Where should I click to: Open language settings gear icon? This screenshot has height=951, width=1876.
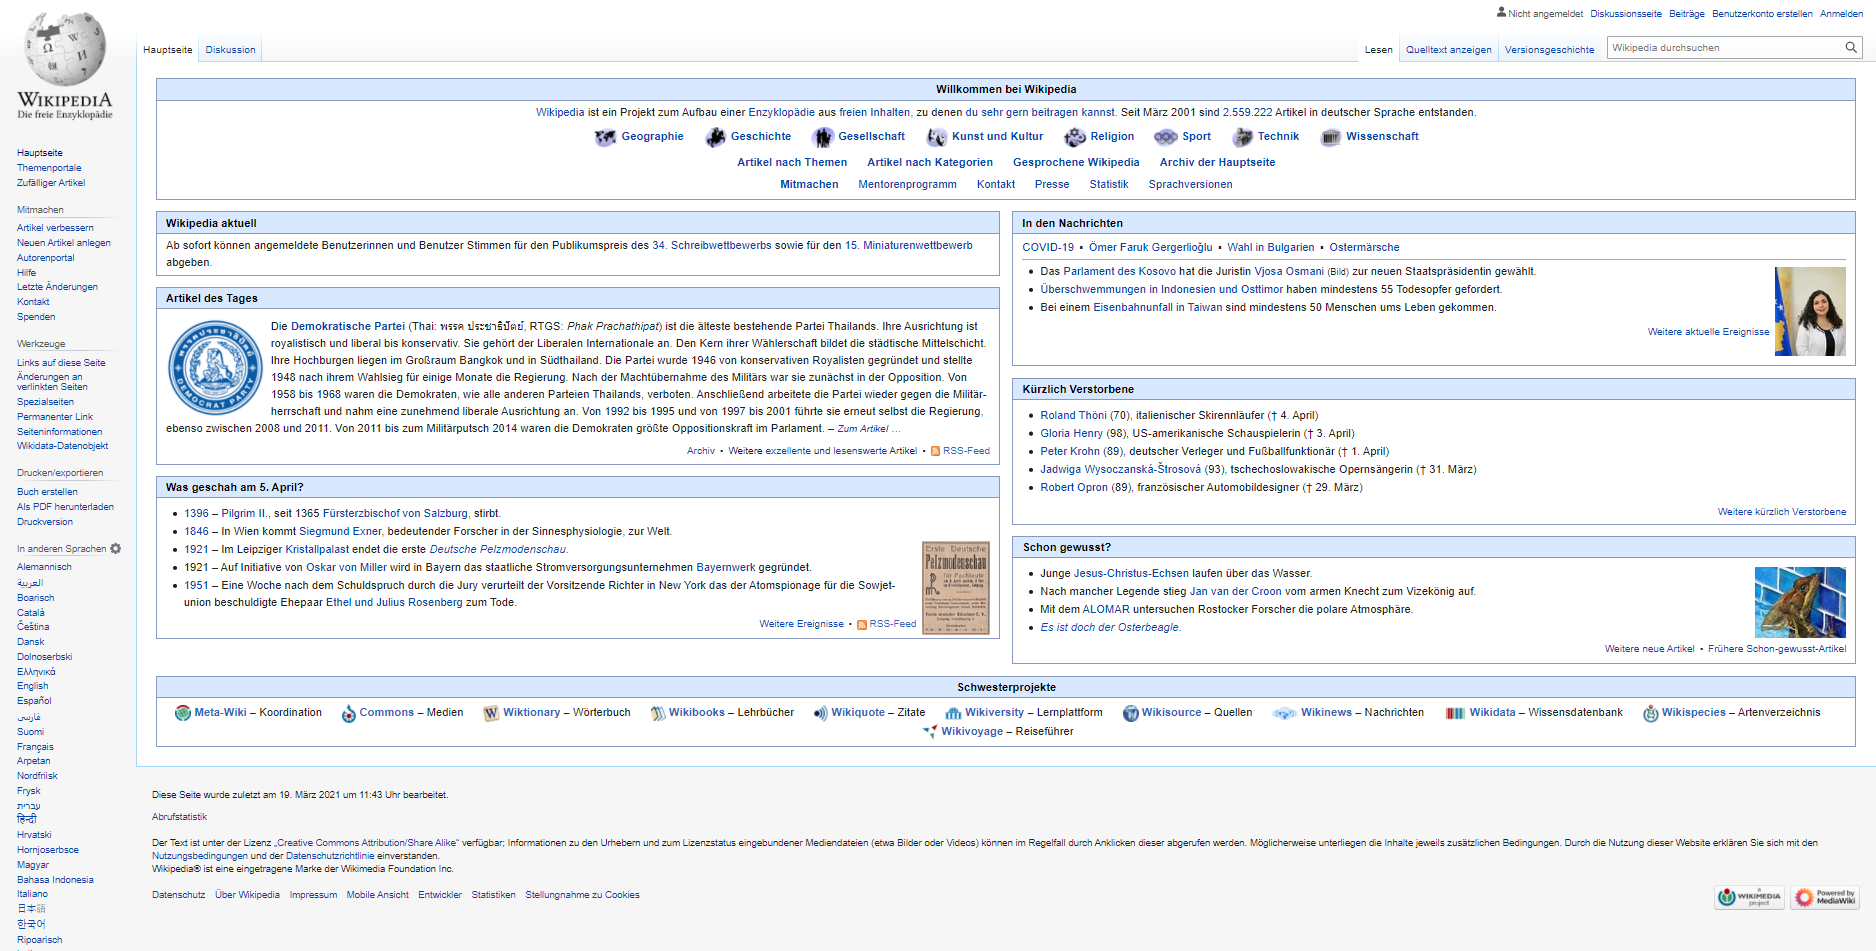[x=115, y=549]
